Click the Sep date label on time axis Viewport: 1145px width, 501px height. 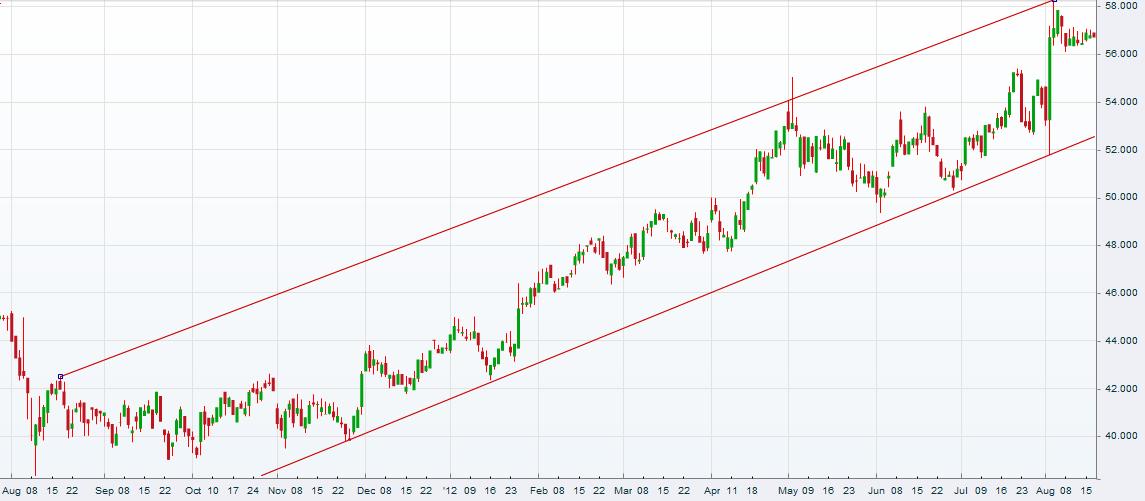pyautogui.click(x=102, y=492)
